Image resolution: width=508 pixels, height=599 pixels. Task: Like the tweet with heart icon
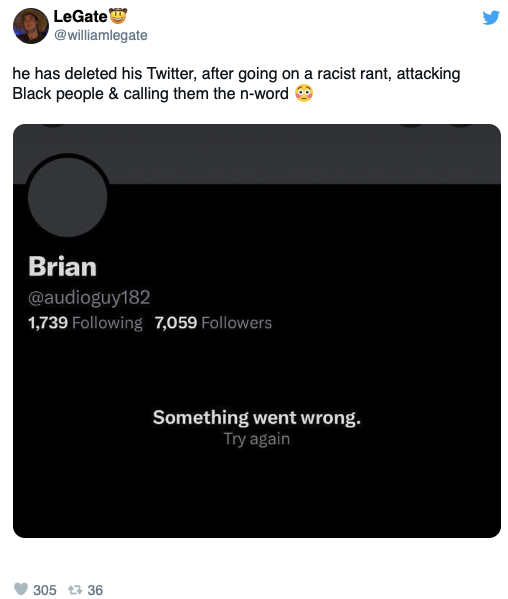tap(21, 589)
